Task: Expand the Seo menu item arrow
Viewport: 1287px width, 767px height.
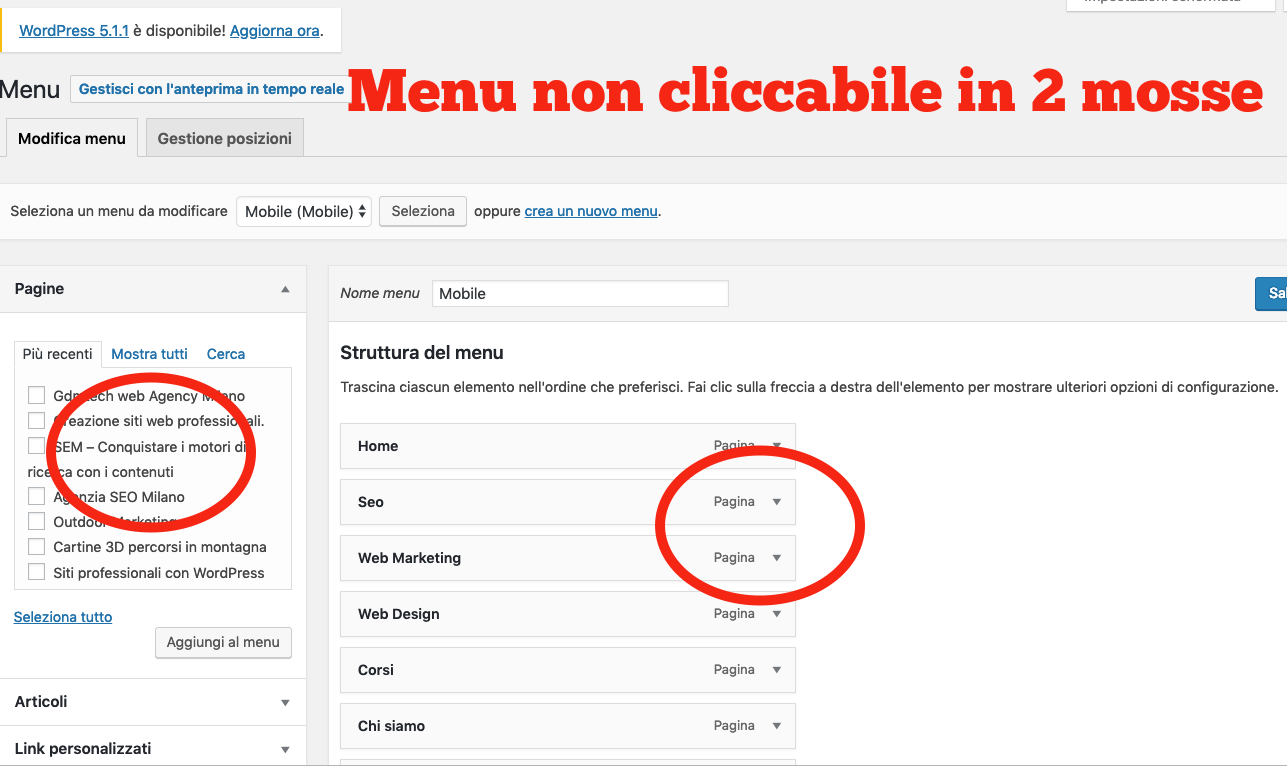Action: [x=777, y=502]
